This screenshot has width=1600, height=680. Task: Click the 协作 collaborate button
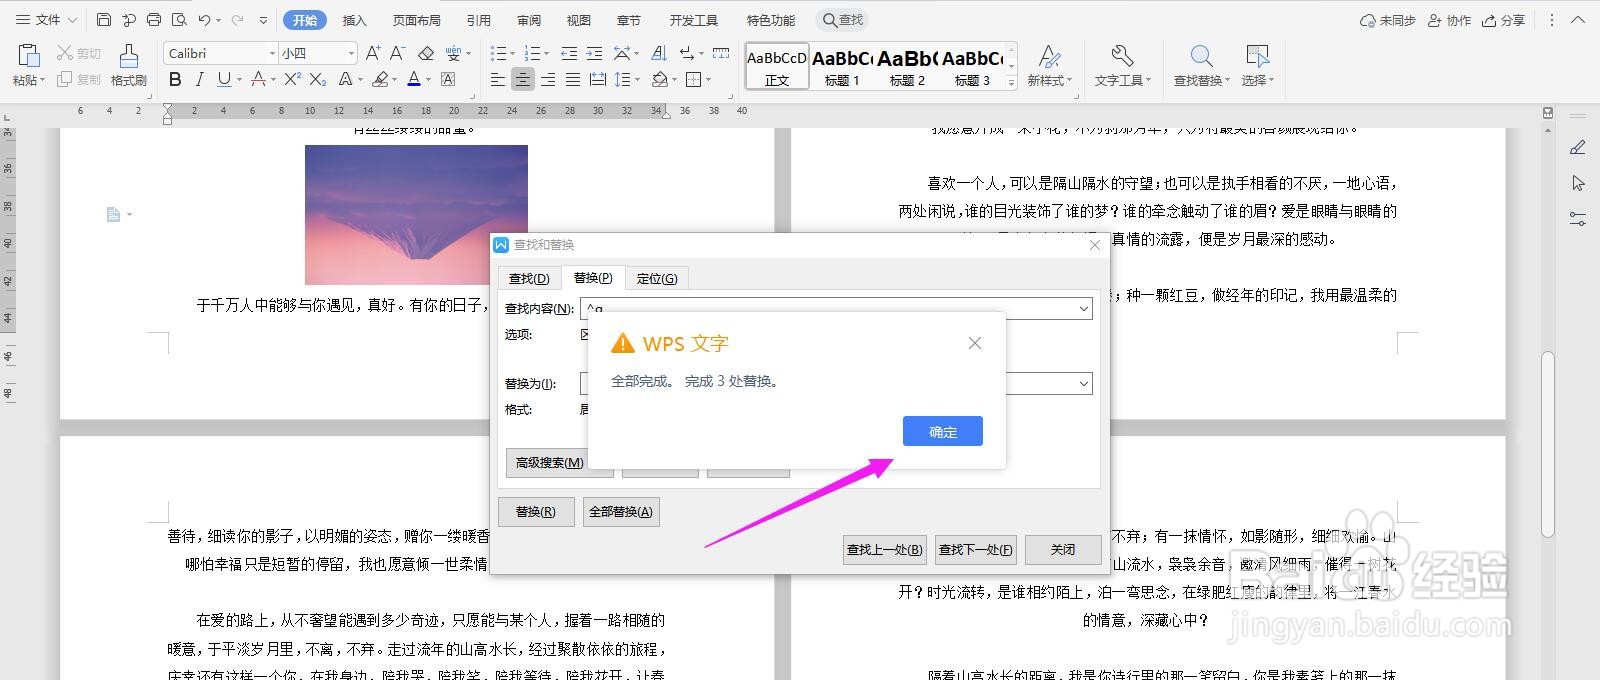[1449, 20]
